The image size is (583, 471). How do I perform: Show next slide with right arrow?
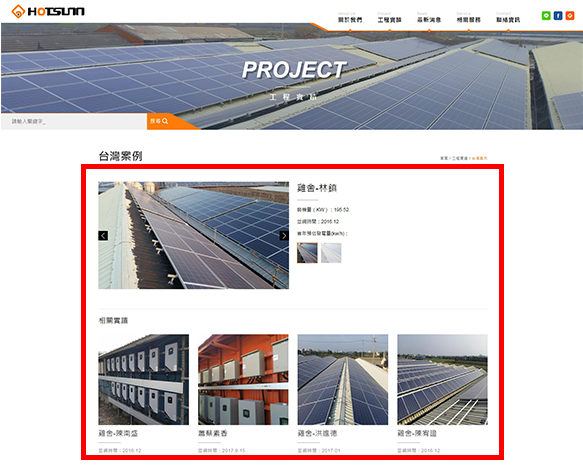click(x=284, y=236)
